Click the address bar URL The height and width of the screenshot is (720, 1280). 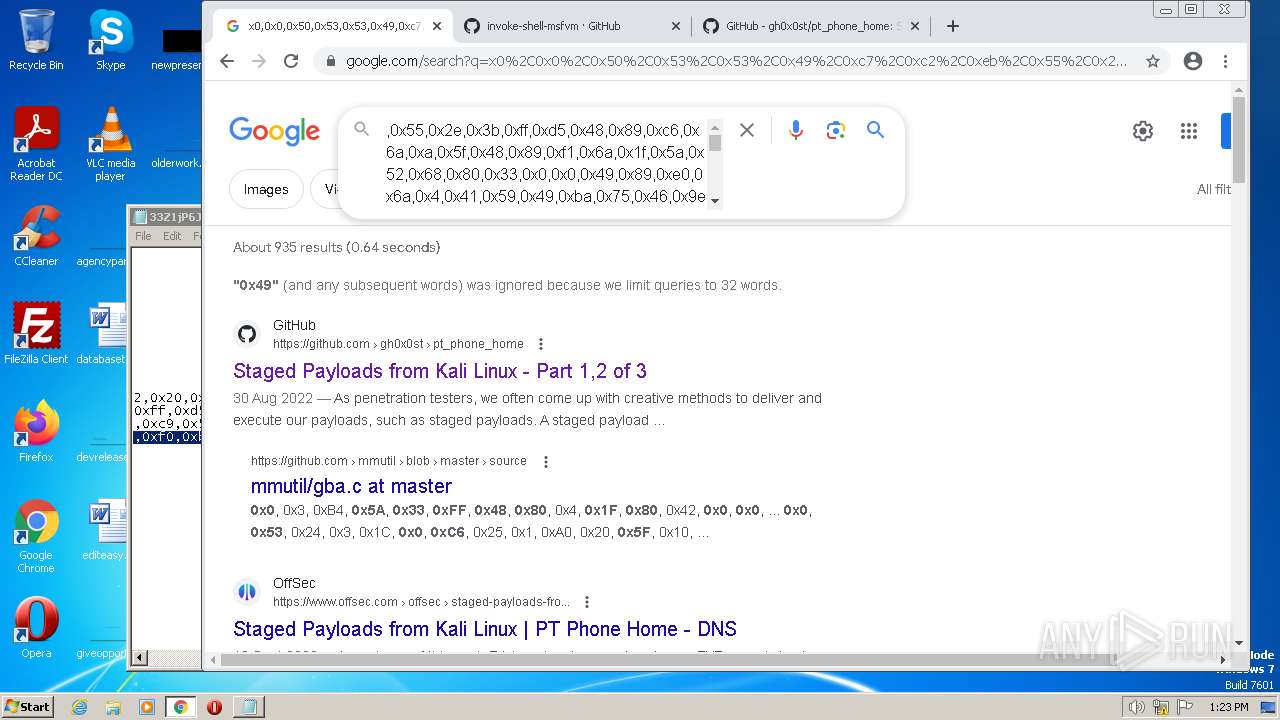[736, 61]
